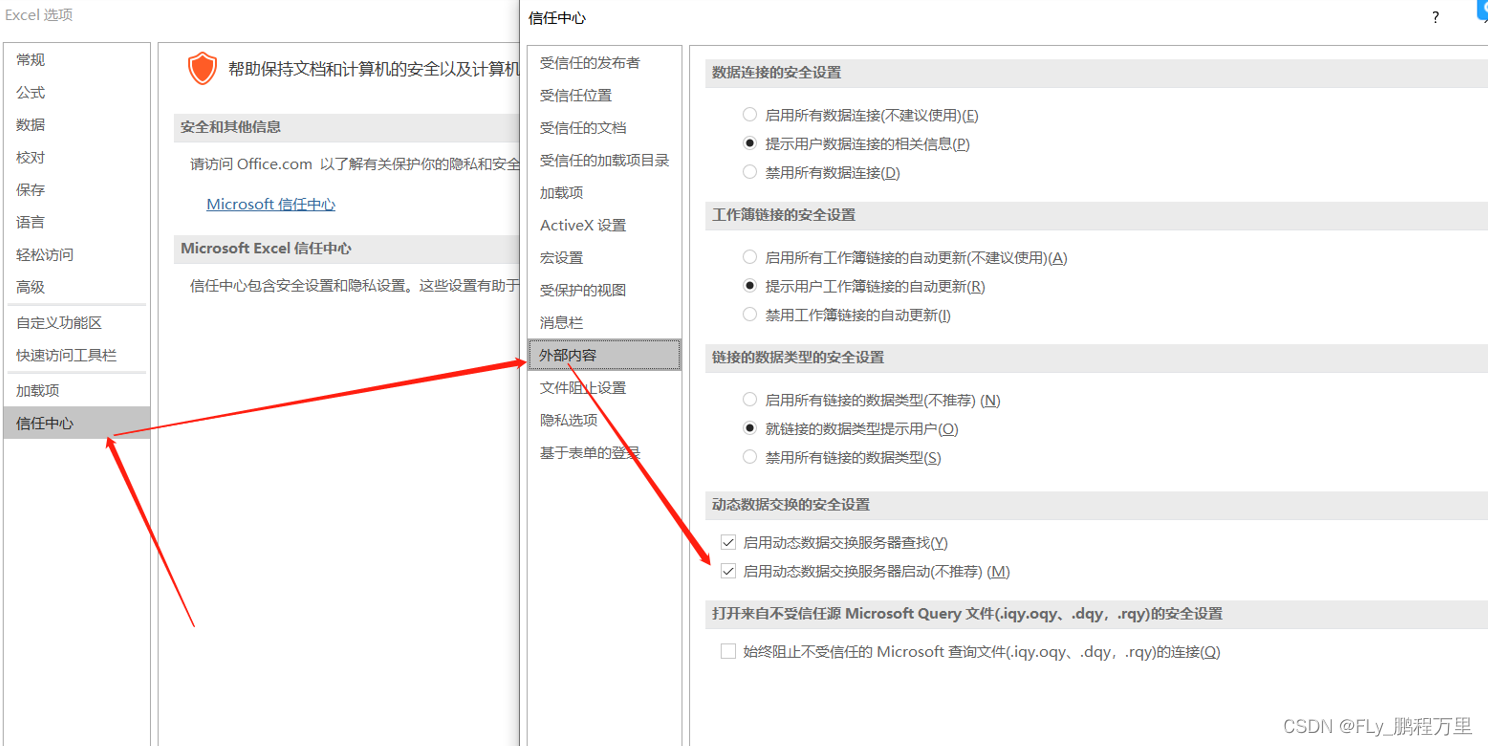
Task: Open 高级 in Excel options sidebar
Action: [x=77, y=287]
